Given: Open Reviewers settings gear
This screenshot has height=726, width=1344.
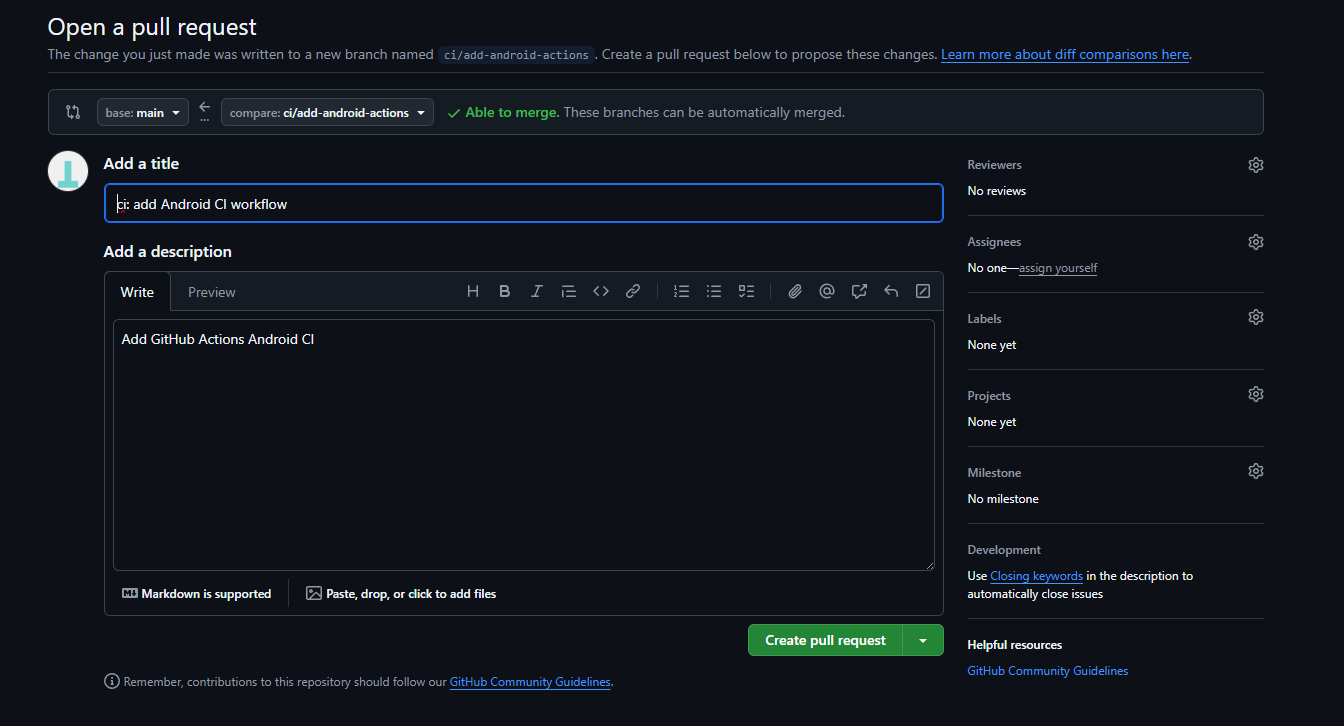Looking at the screenshot, I should tap(1256, 165).
